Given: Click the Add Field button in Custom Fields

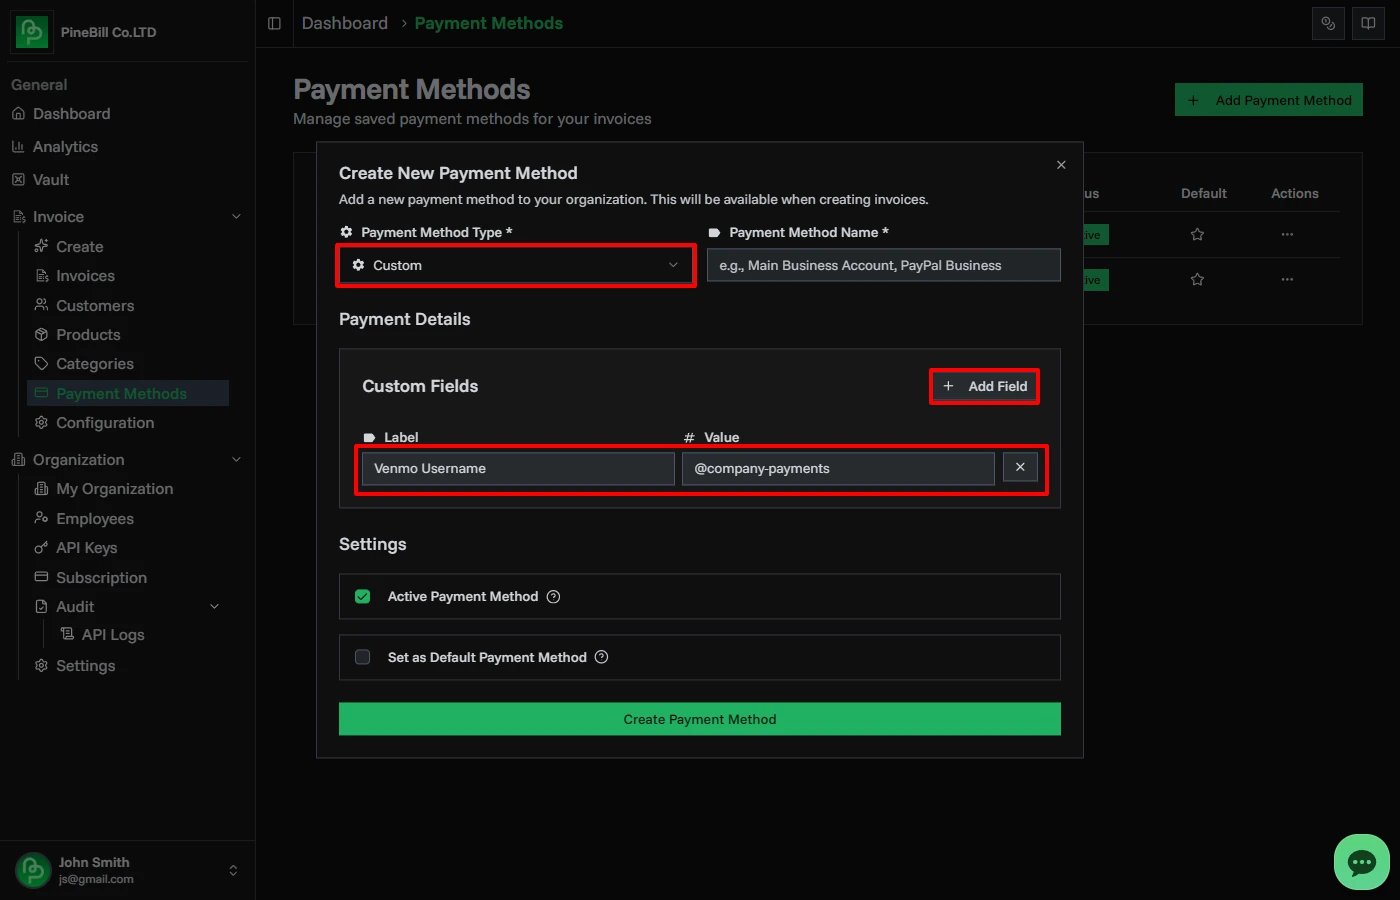Looking at the screenshot, I should pos(984,386).
